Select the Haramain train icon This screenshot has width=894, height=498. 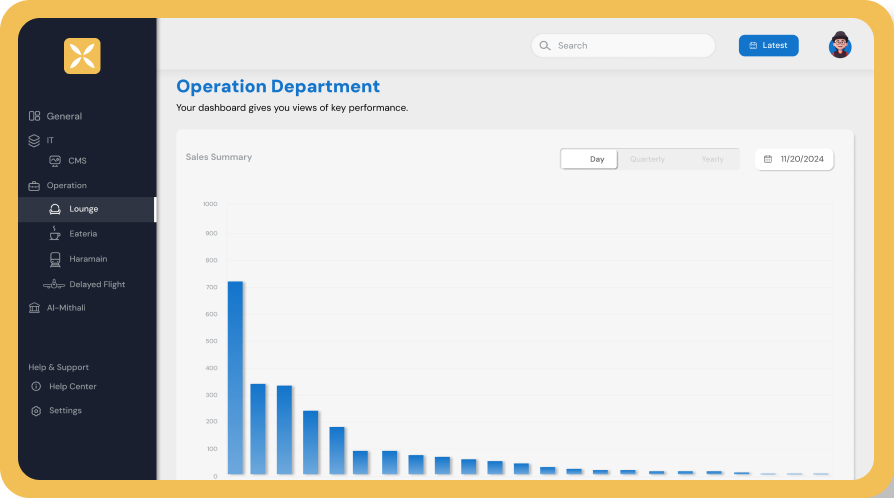point(55,260)
